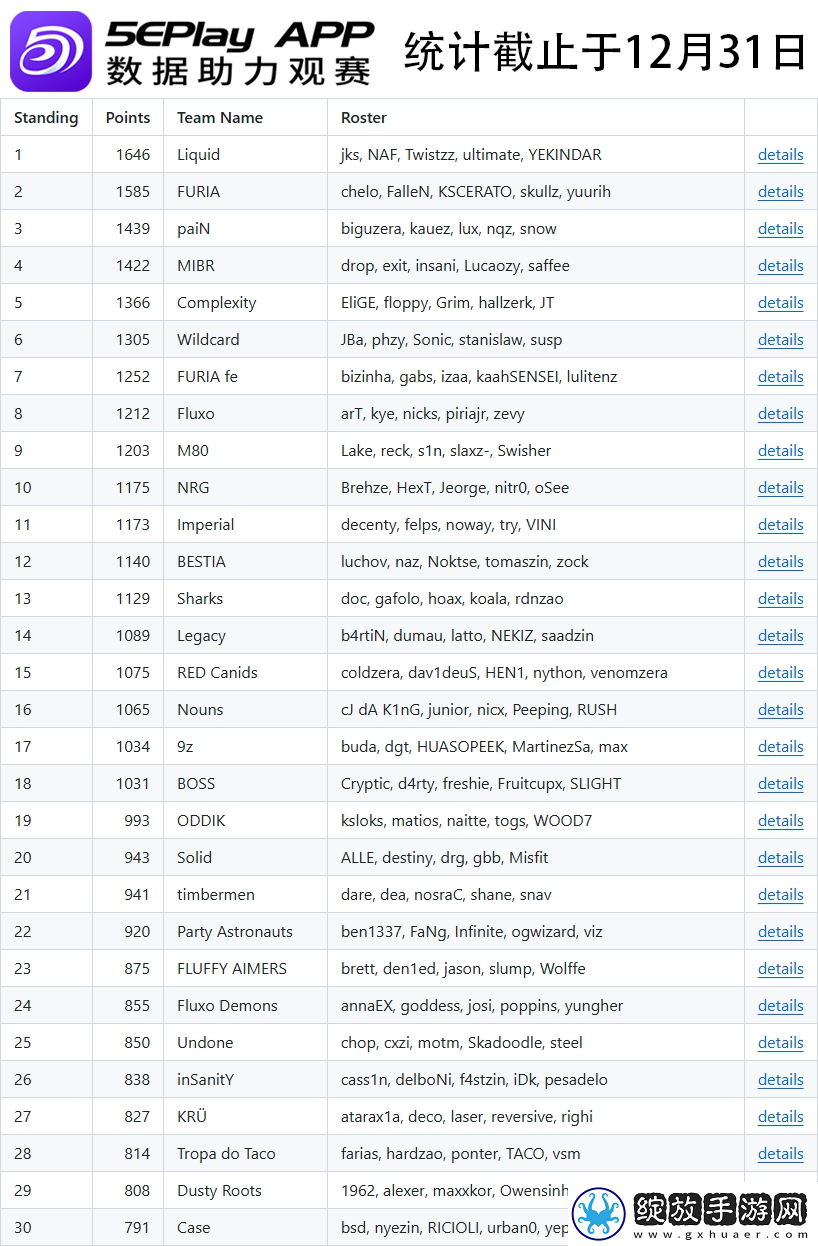Open details link for Tropa do Taco
The height and width of the screenshot is (1246, 818).
pos(780,1154)
